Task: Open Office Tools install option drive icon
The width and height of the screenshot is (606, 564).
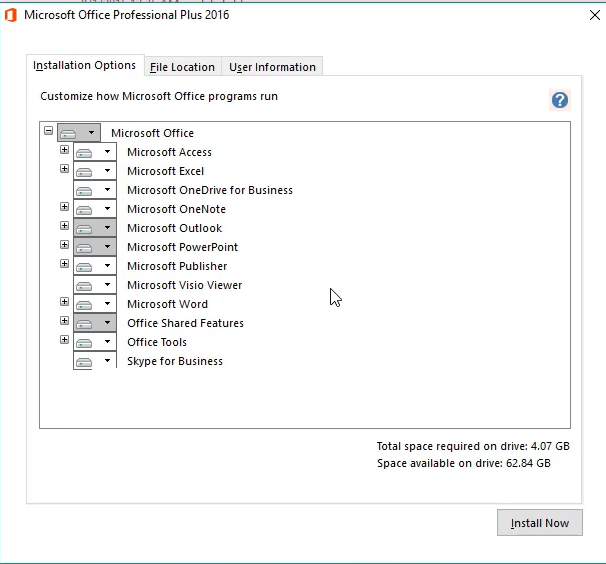Action: 85,342
